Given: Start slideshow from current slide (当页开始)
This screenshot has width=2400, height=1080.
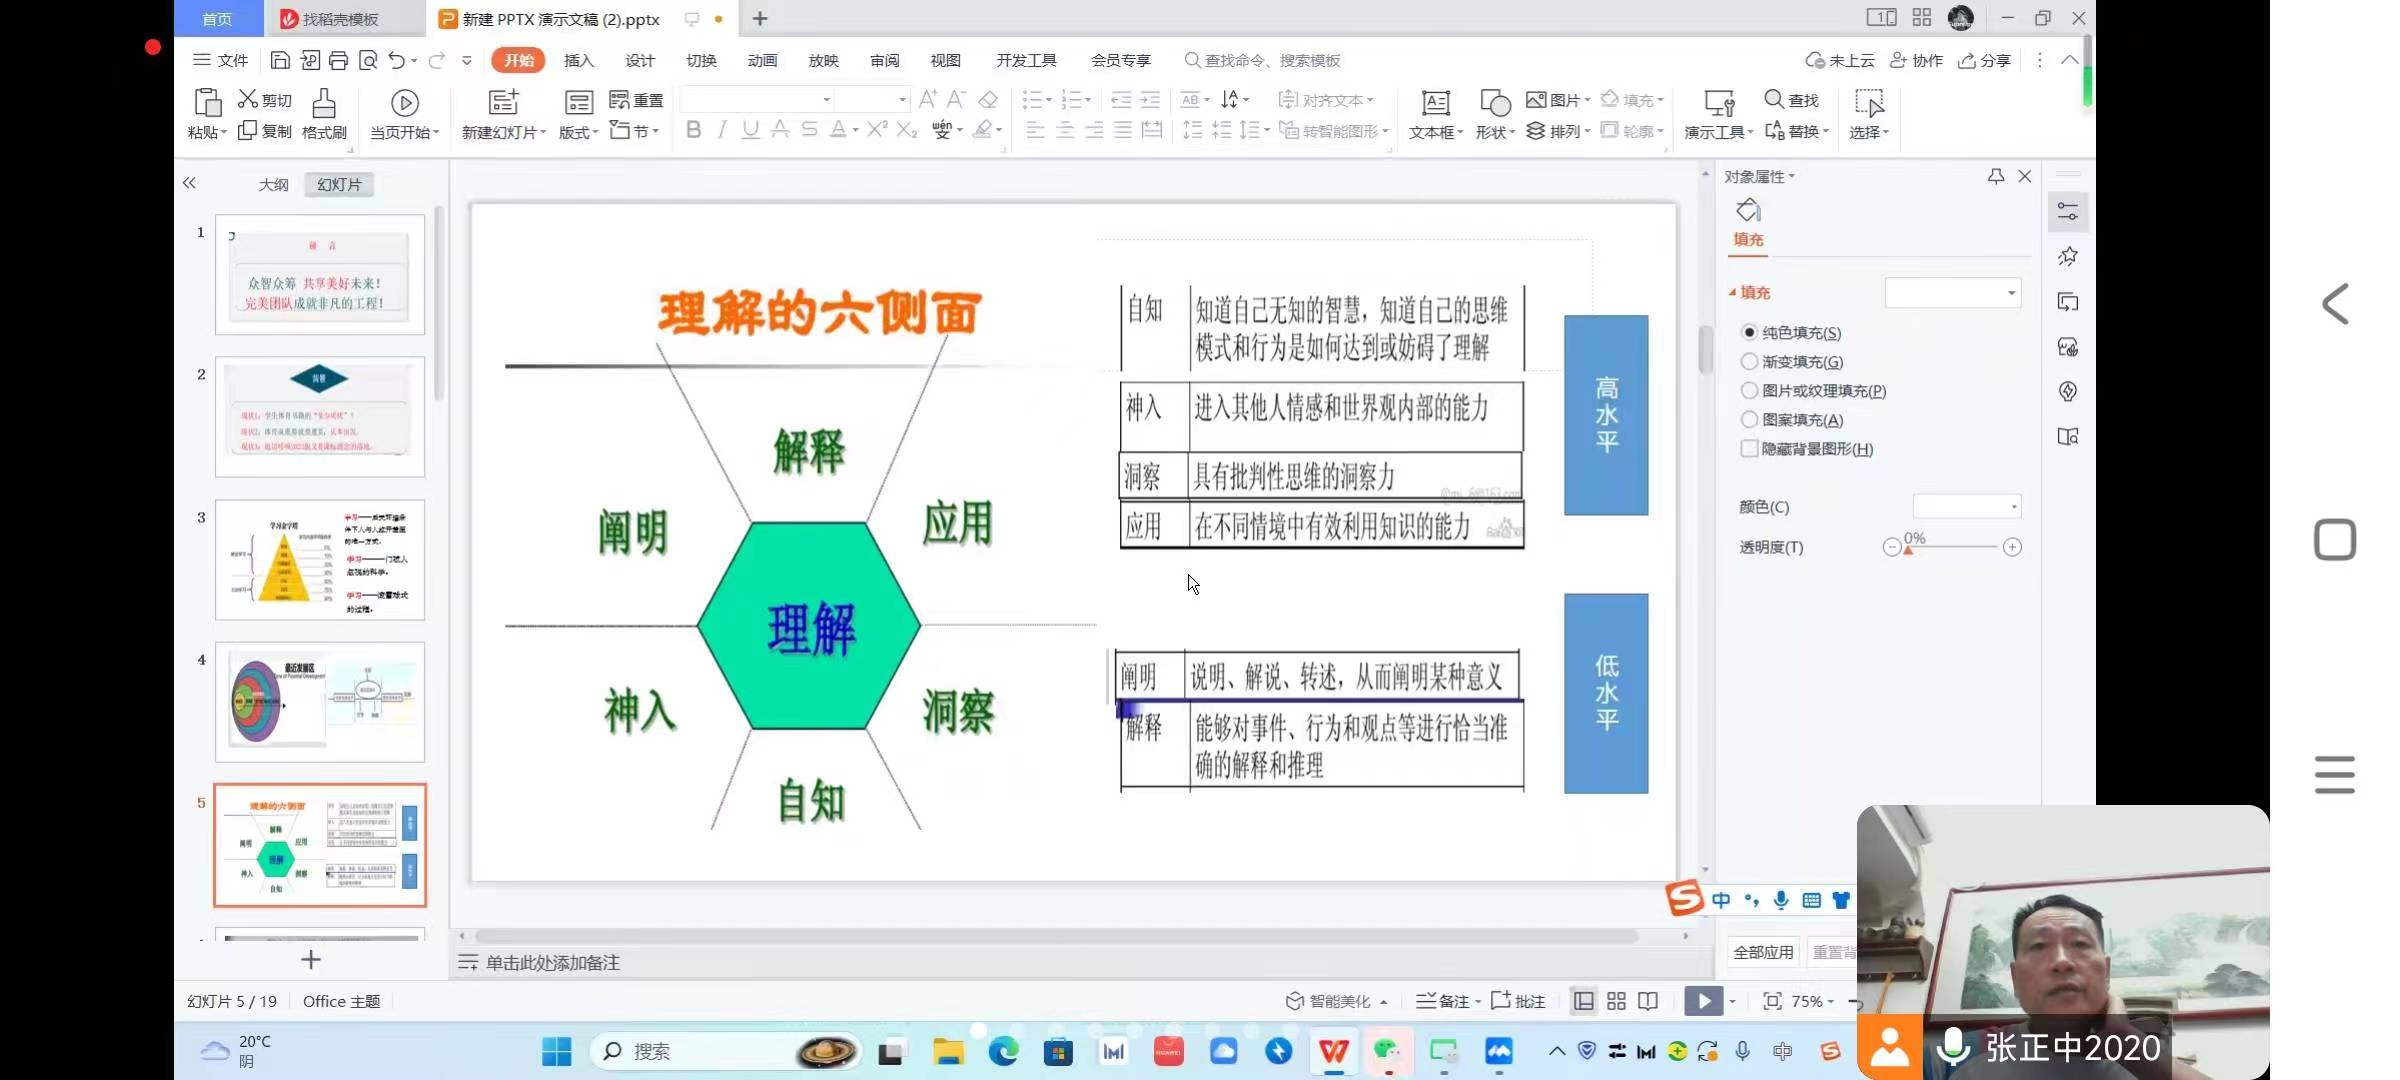Looking at the screenshot, I should 404,103.
